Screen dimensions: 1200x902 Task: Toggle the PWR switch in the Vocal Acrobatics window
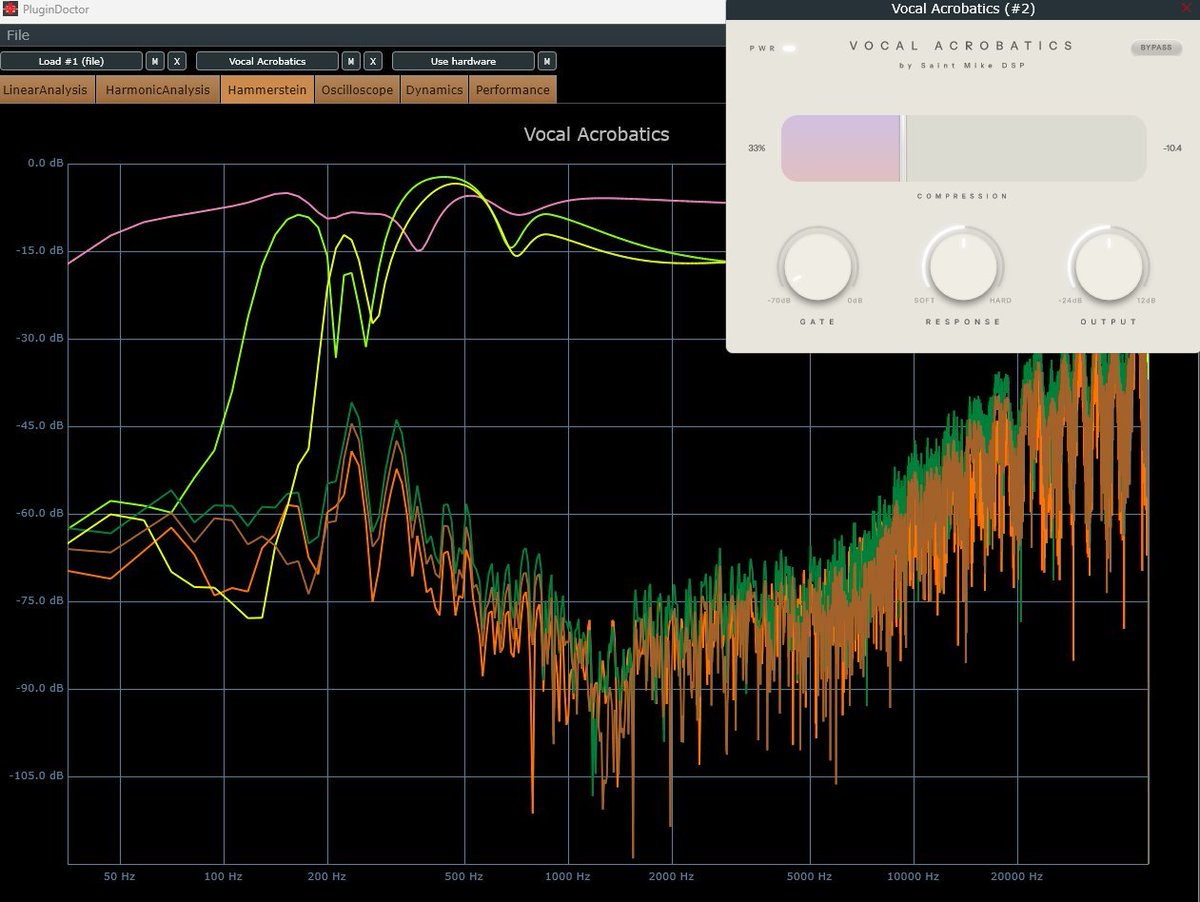789,48
